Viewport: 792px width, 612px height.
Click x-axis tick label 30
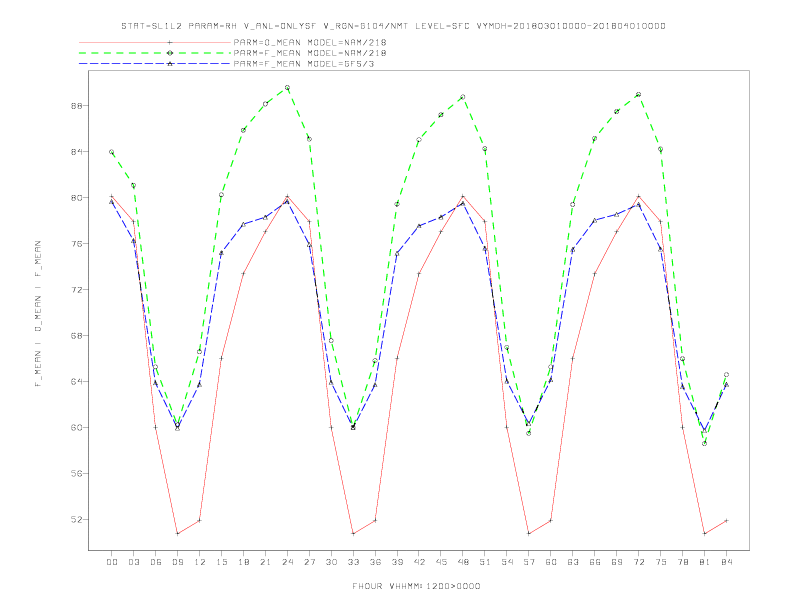pyautogui.click(x=331, y=562)
